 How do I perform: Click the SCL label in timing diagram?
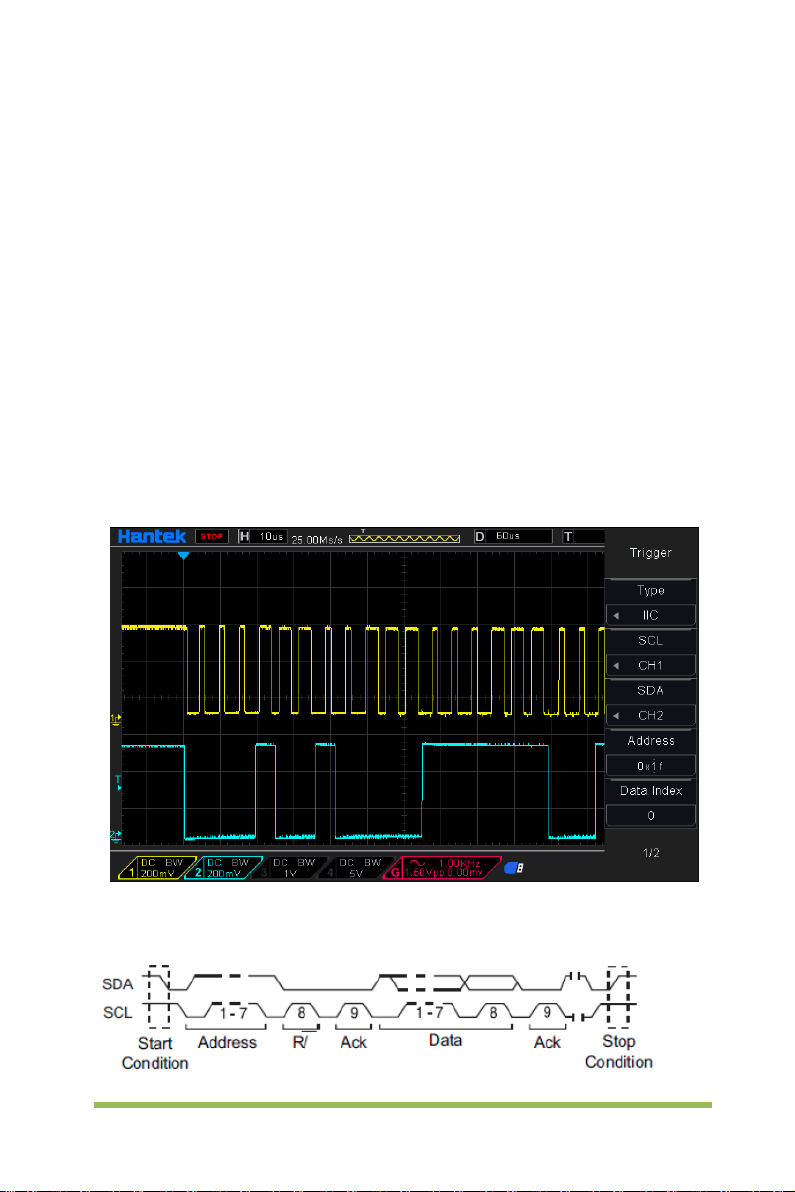pyautogui.click(x=118, y=1013)
